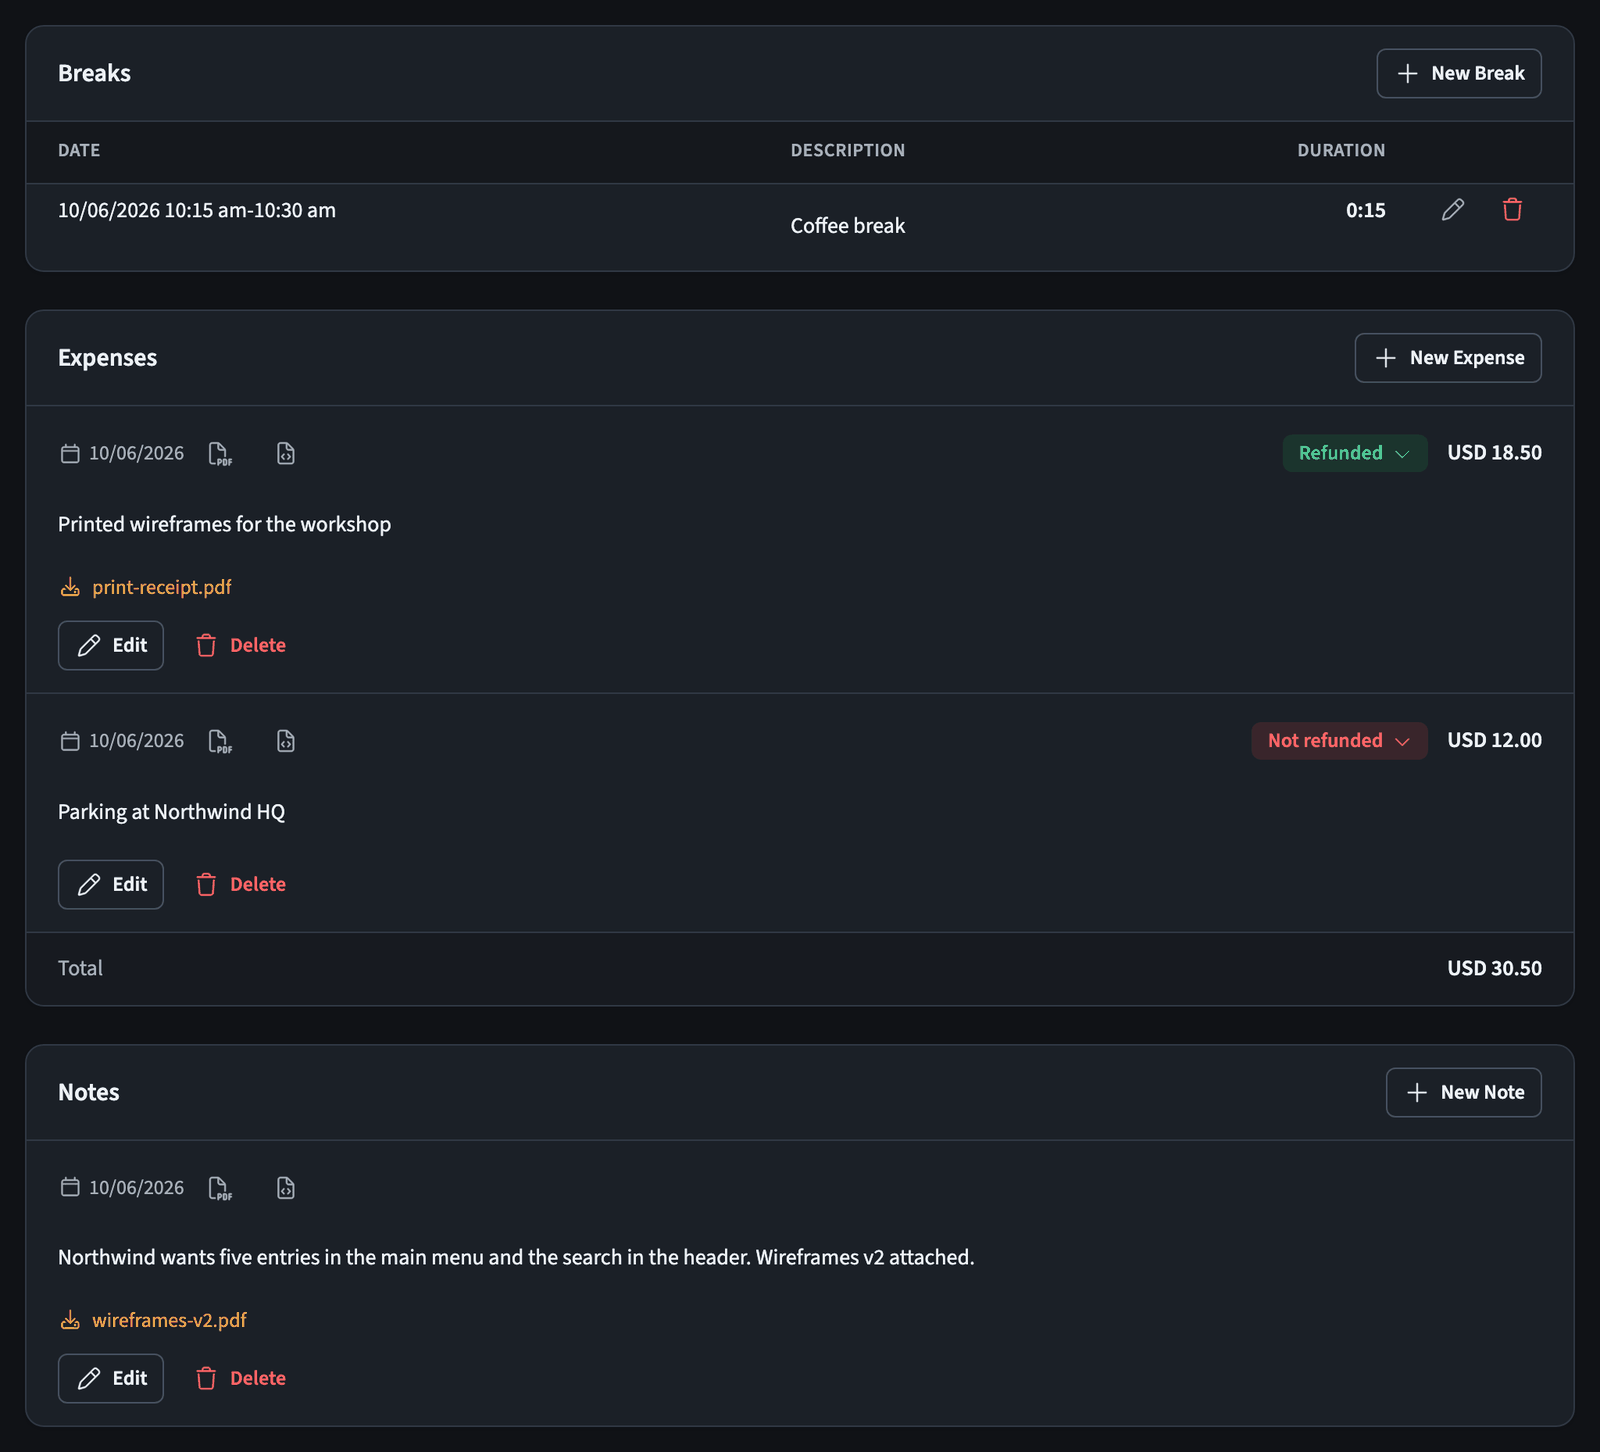Export the Northwind note as code file
The width and height of the screenshot is (1600, 1452).
click(x=286, y=1188)
